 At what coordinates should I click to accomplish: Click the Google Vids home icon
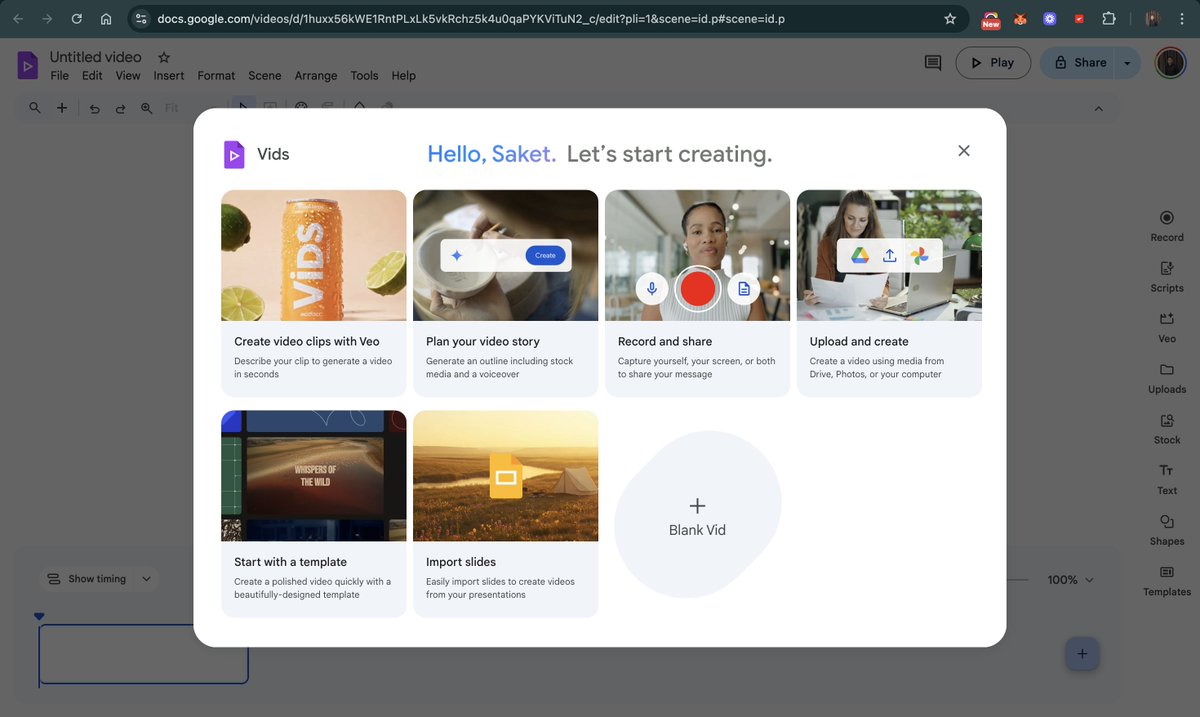point(27,66)
